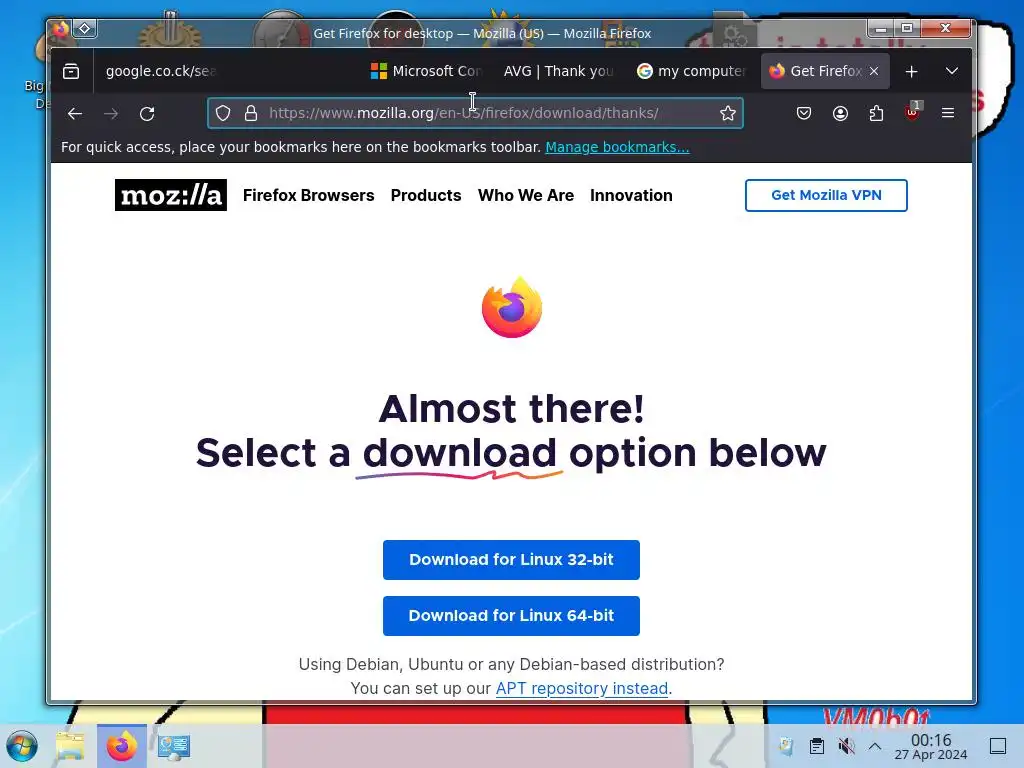
Task: Bookmark this page with the star
Action: pos(728,113)
